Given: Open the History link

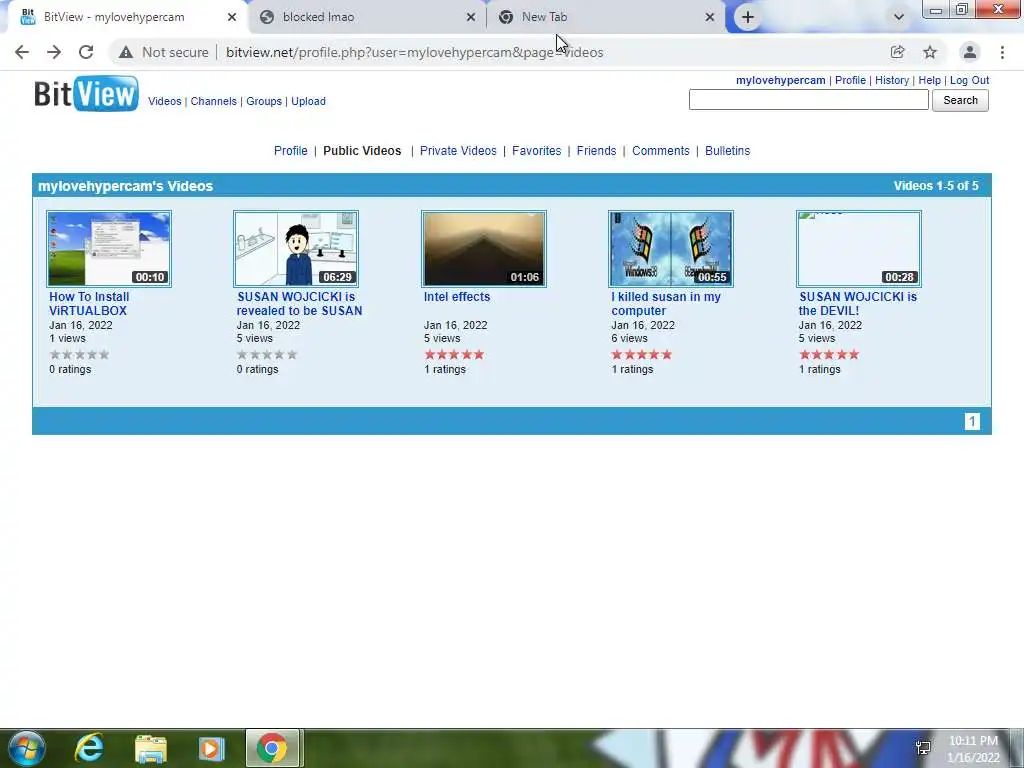Looking at the screenshot, I should [x=892, y=80].
